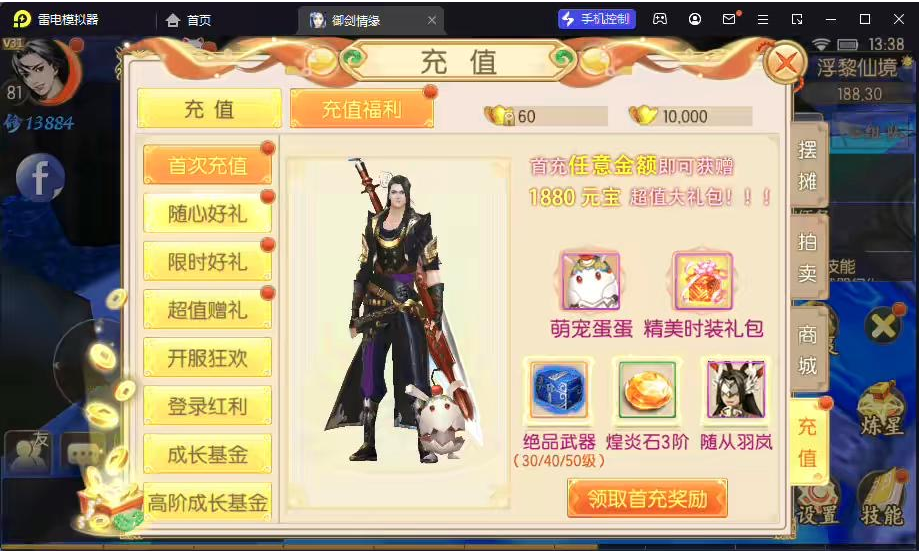Click the 手机控制 phone control button

[x=597, y=19]
